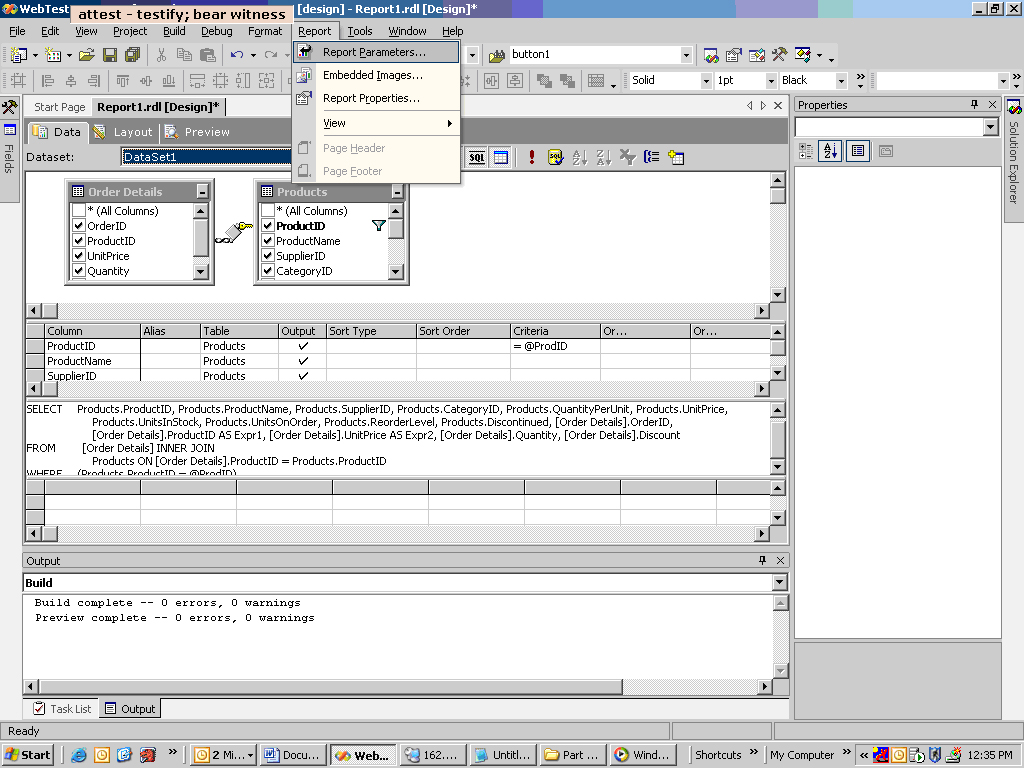Open the Black border color dropdown
1024x768 pixels.
(841, 80)
